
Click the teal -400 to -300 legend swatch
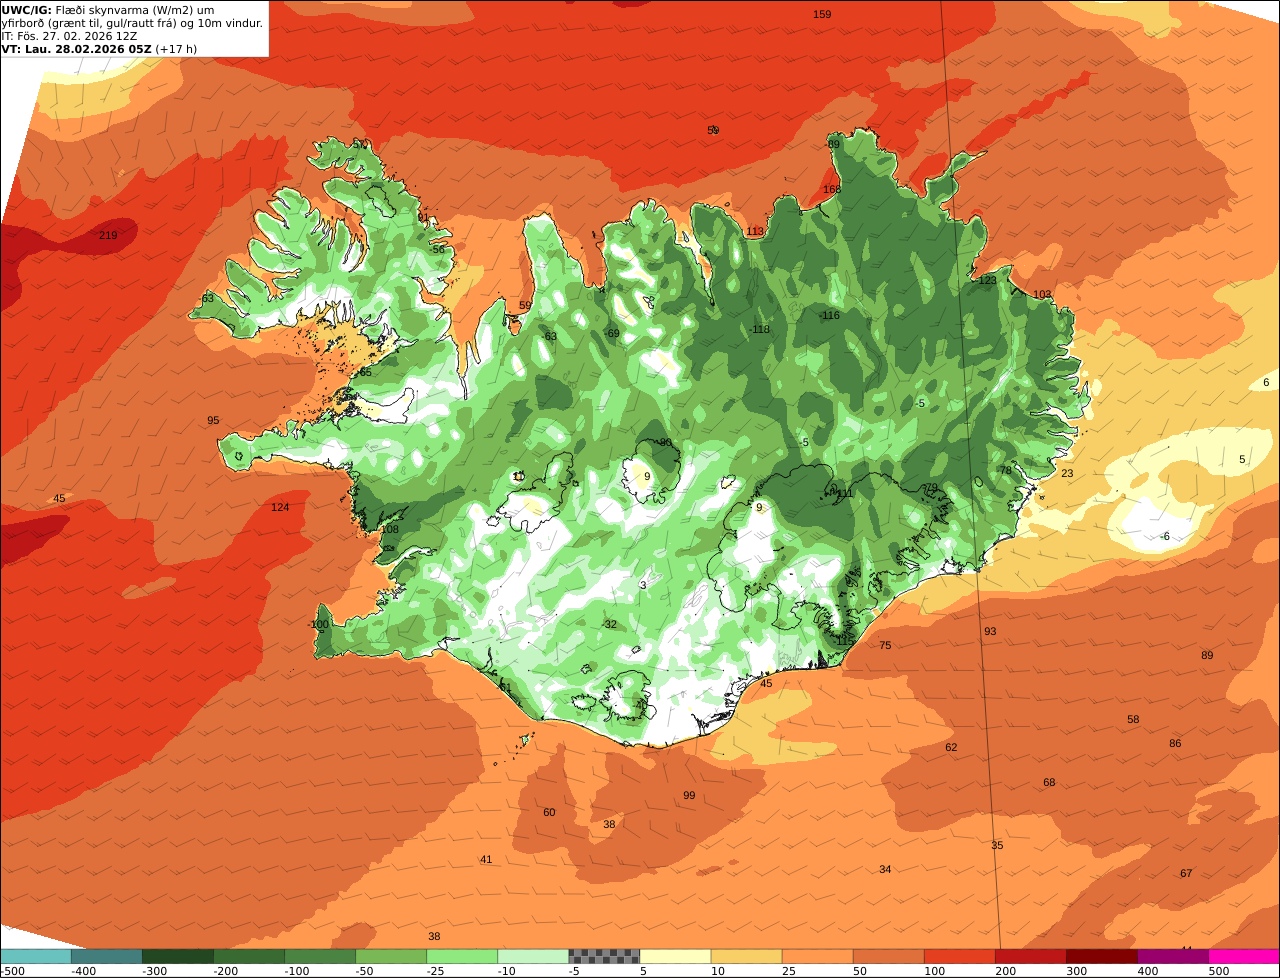point(107,956)
